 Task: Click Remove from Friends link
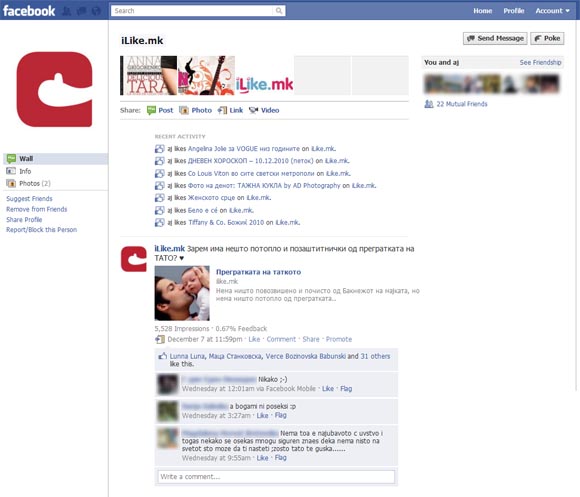coord(37,209)
